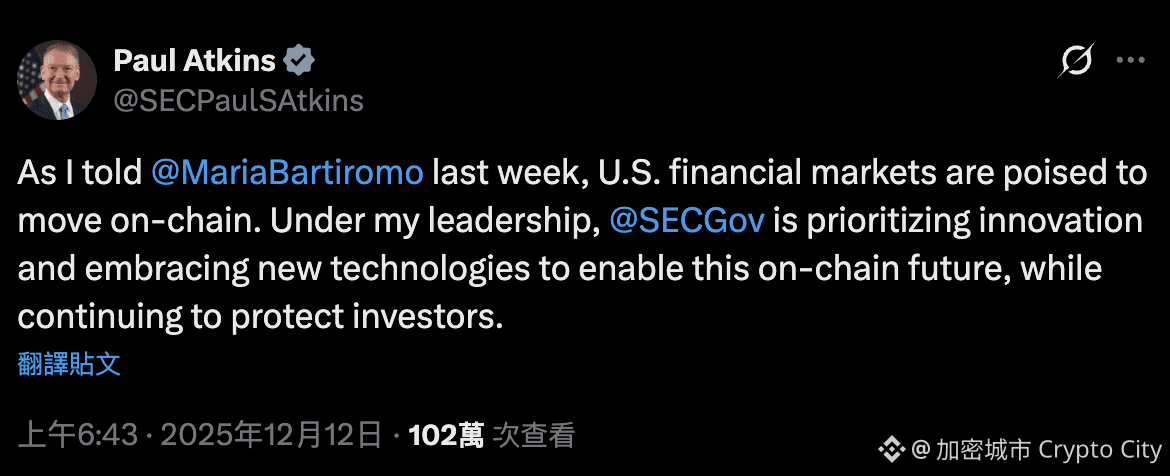This screenshot has height=476, width=1170.
Task: Click the Grok icon on the post
Action: pyautogui.click(x=1076, y=62)
